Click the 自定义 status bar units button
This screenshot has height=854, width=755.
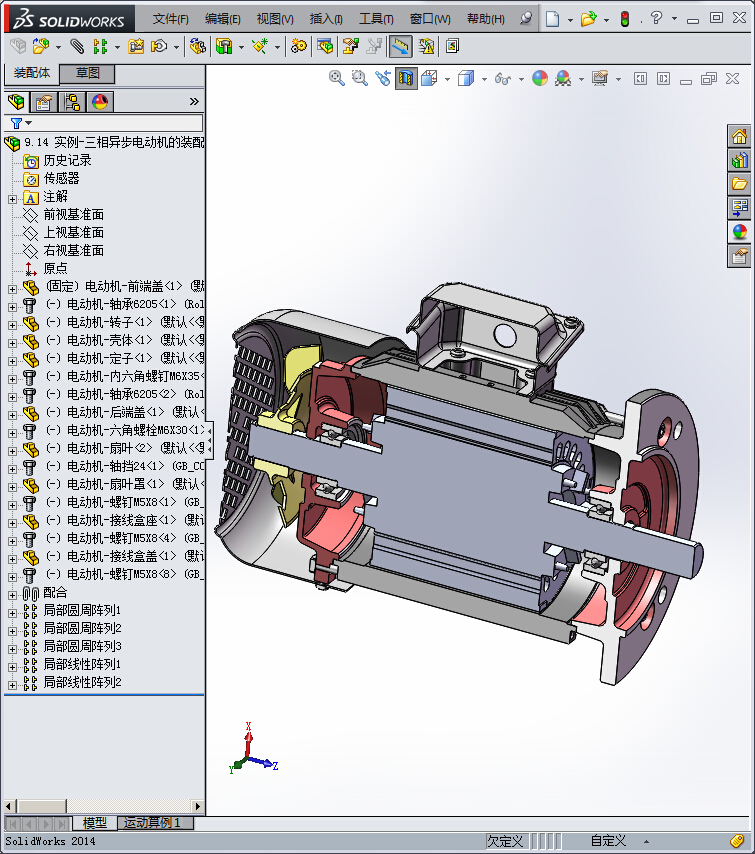click(x=608, y=841)
